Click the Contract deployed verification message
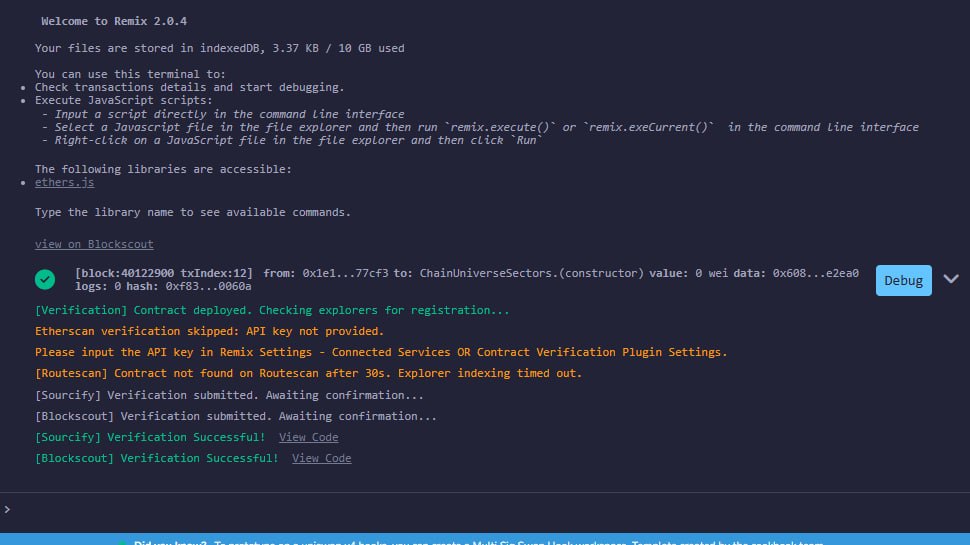The height and width of the screenshot is (545, 970). [x=272, y=311]
